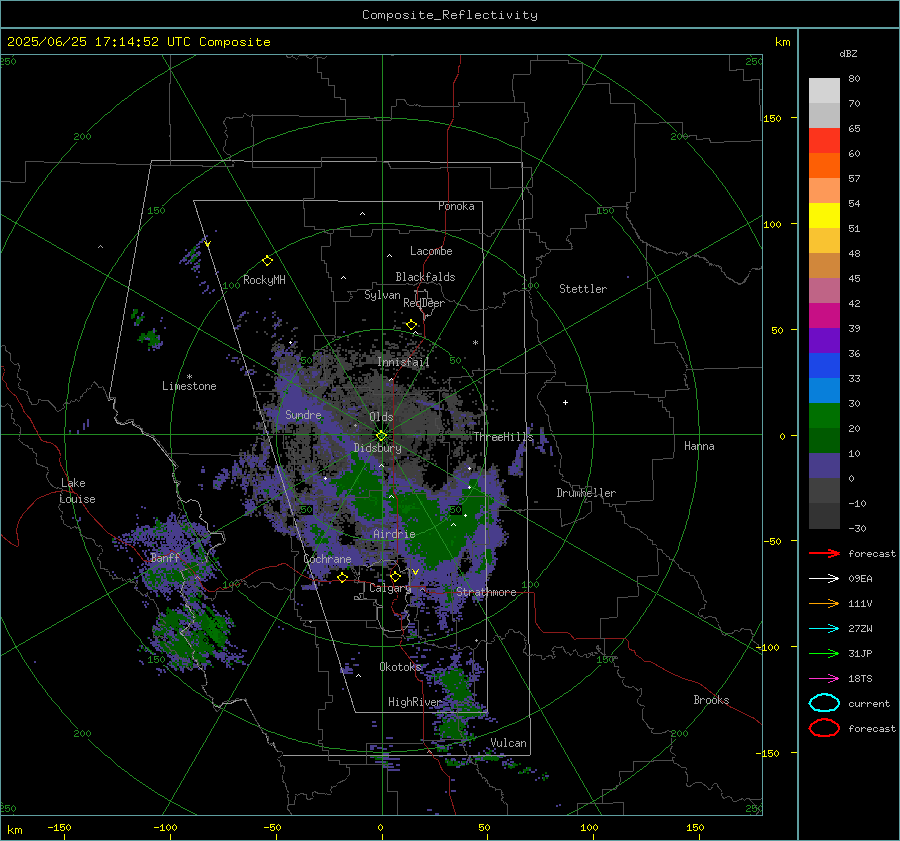Click the -100 tick label on bottom axis
Viewport: 900px width, 841px height.
point(165,827)
